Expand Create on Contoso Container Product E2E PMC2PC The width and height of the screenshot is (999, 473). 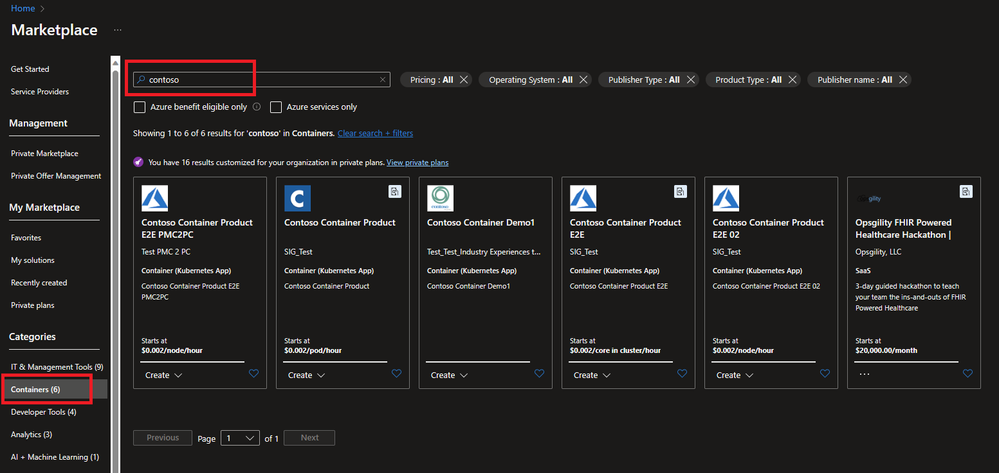click(164, 375)
